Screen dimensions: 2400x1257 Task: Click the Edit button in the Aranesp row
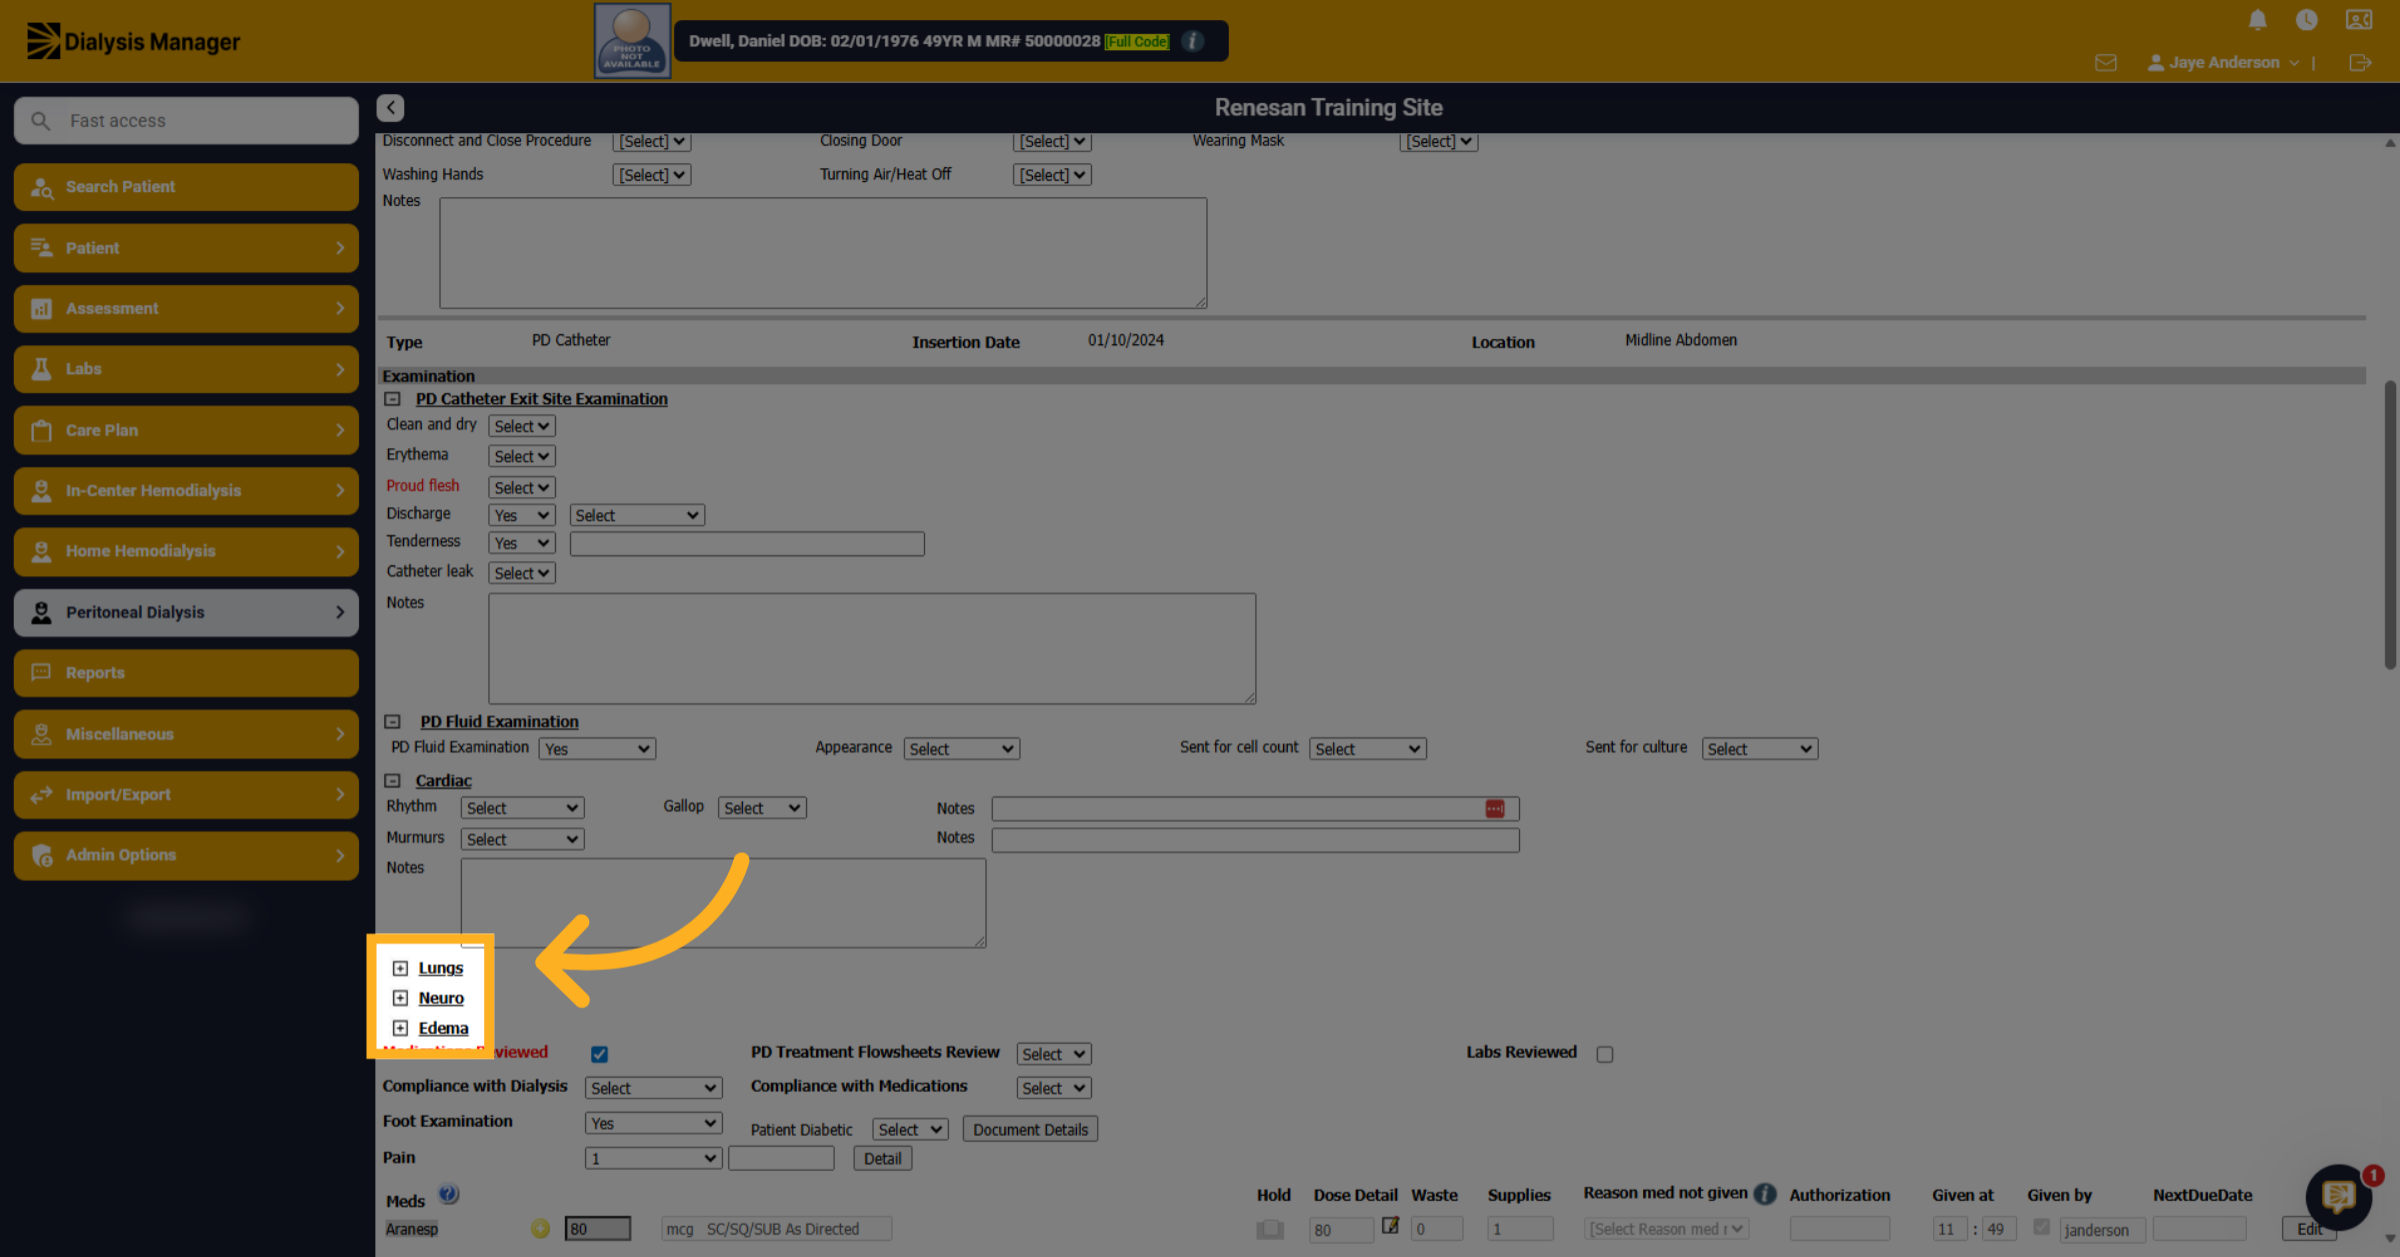2309,1229
